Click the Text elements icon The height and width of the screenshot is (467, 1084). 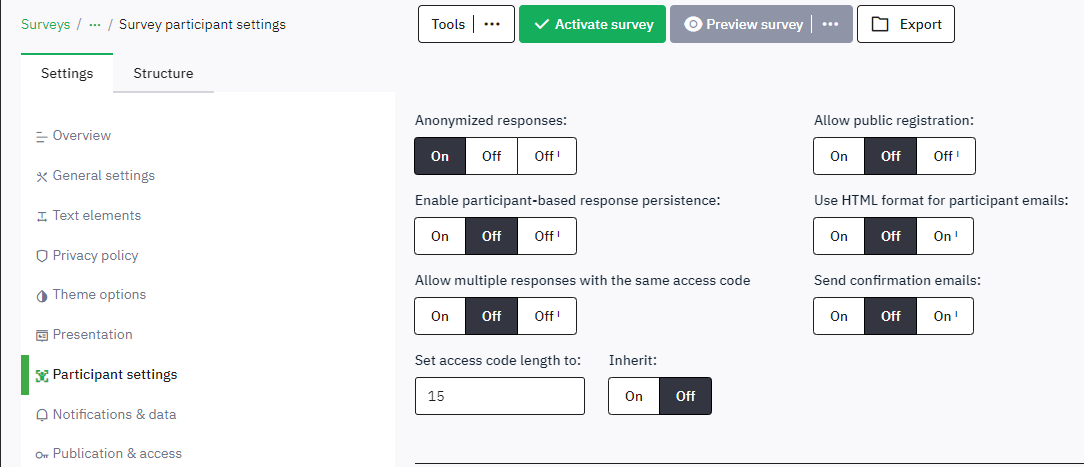(42, 216)
